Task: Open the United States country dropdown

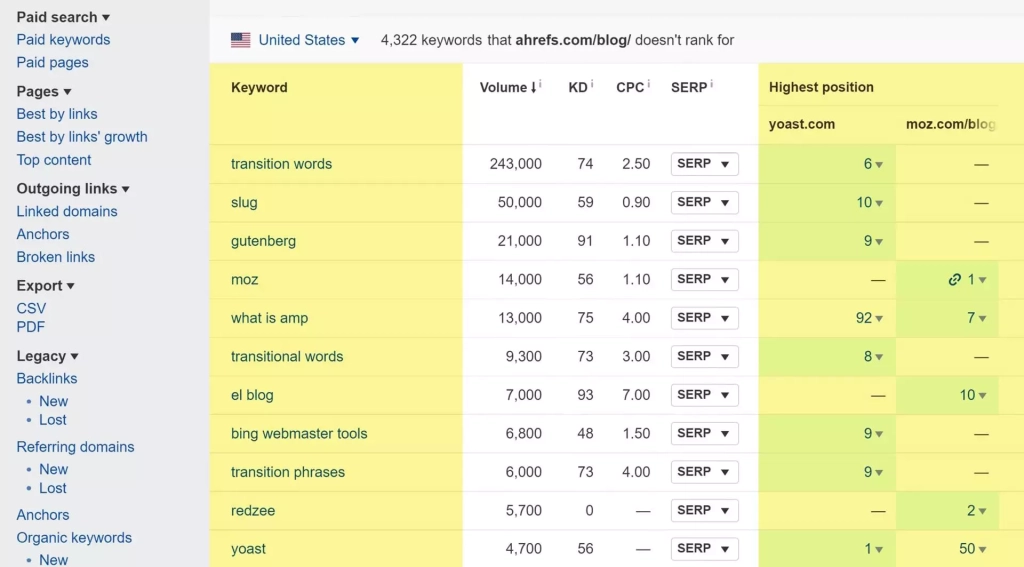Action: click(309, 40)
